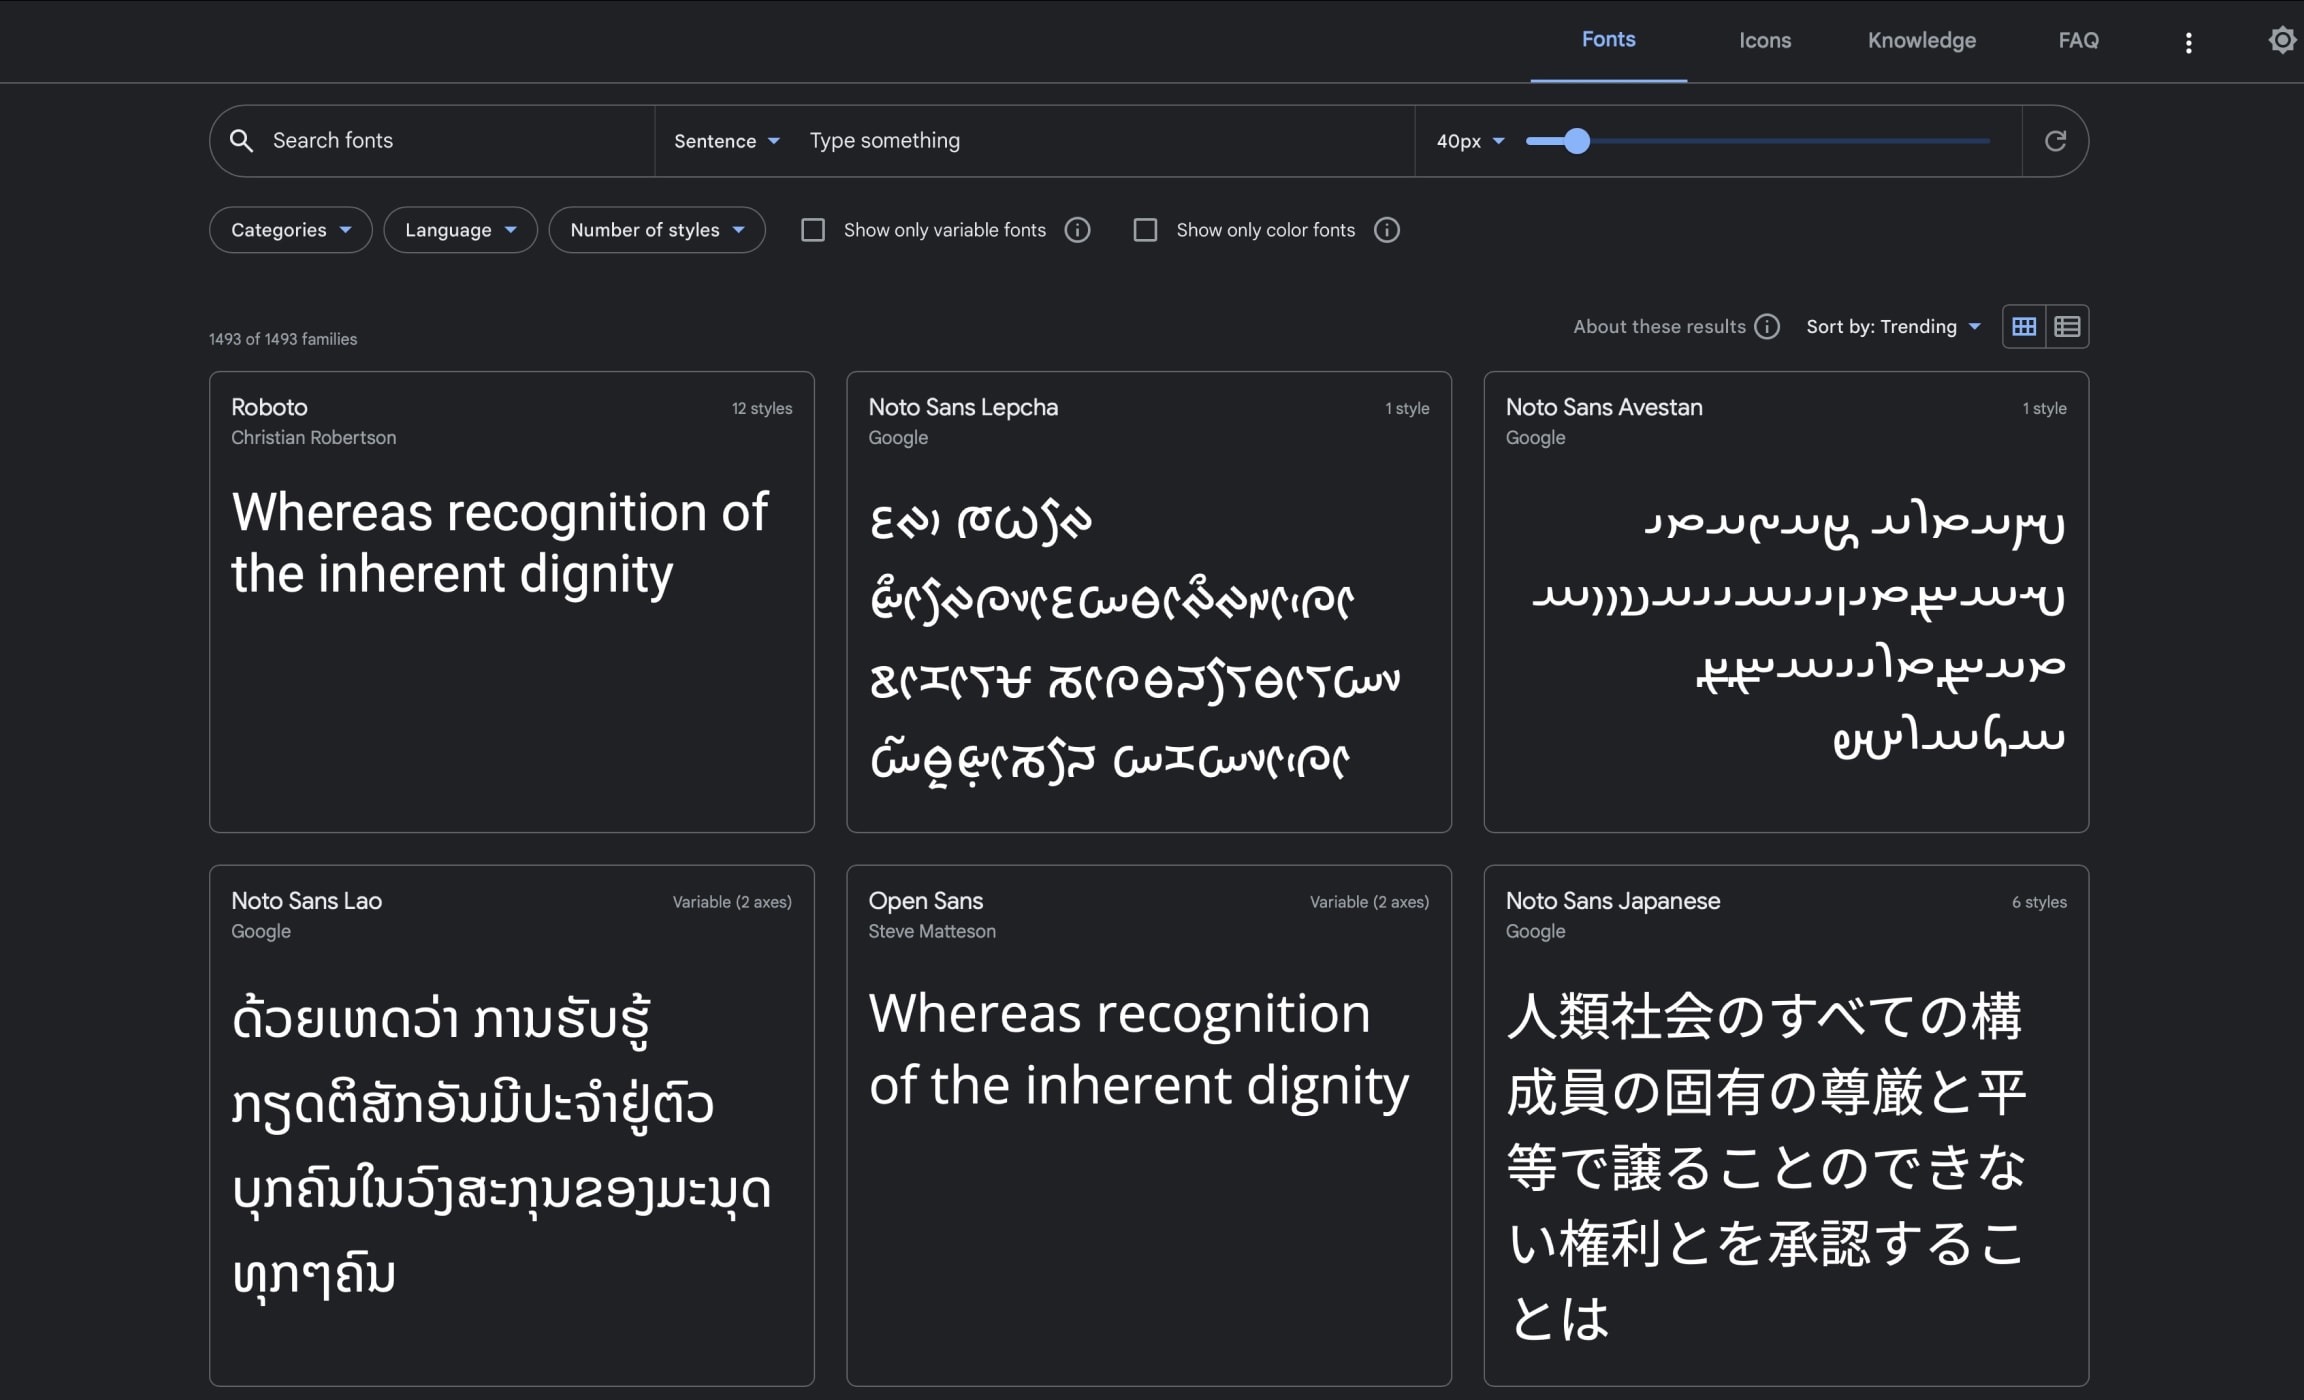Expand the Categories filter dropdown
Screen dimensions: 2304x1400
tap(290, 230)
